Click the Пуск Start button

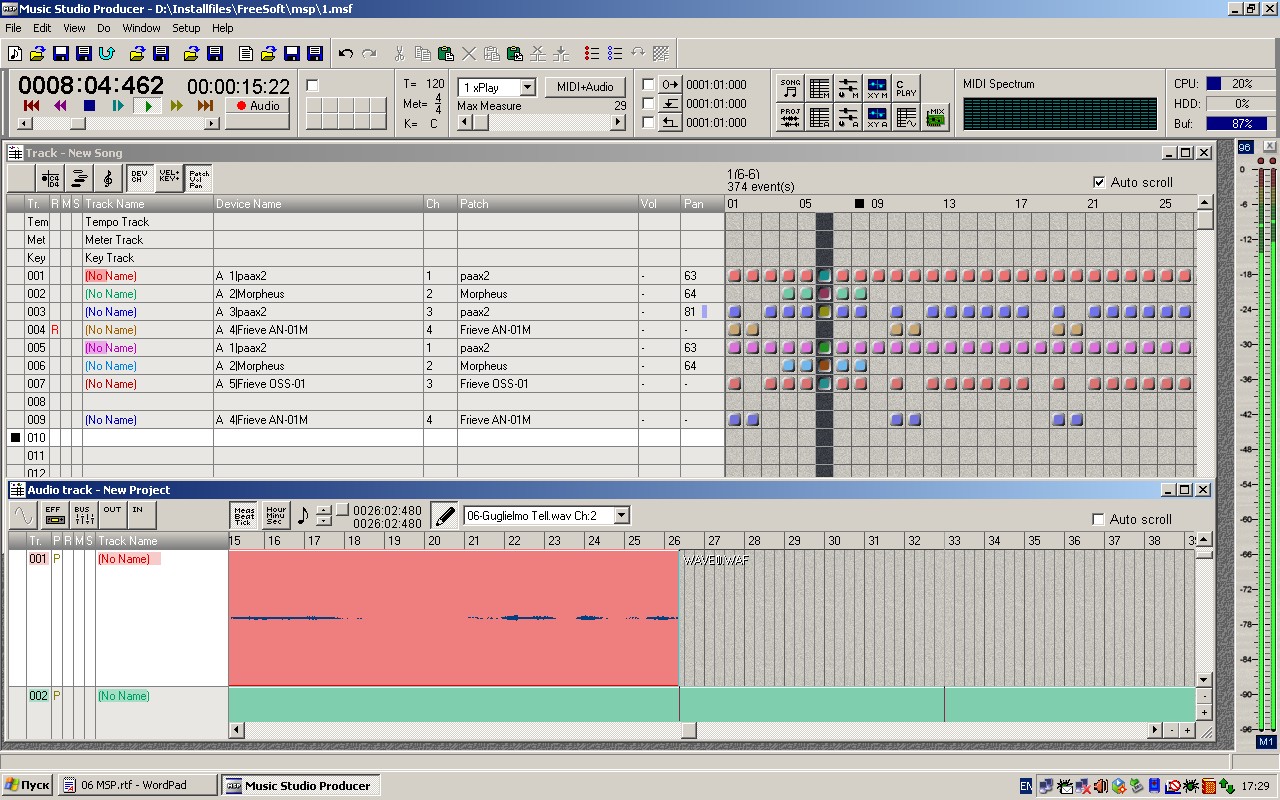(x=27, y=785)
